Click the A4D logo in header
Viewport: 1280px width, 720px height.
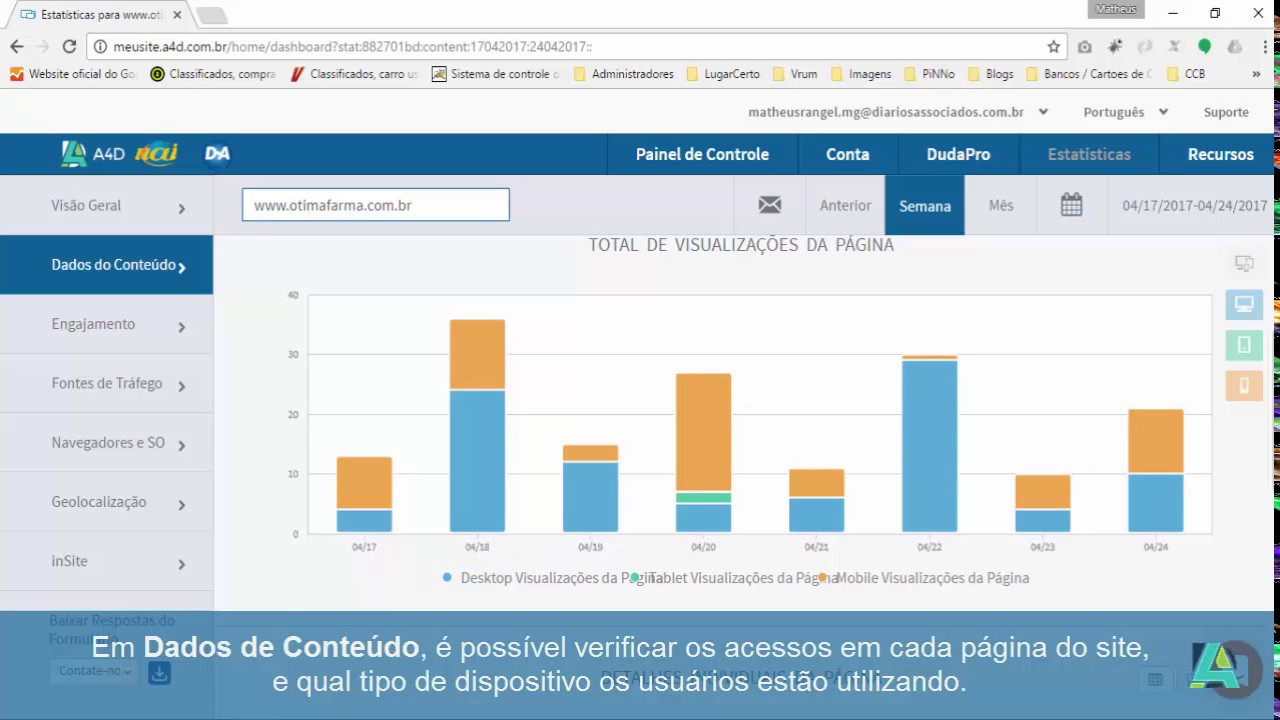click(93, 154)
